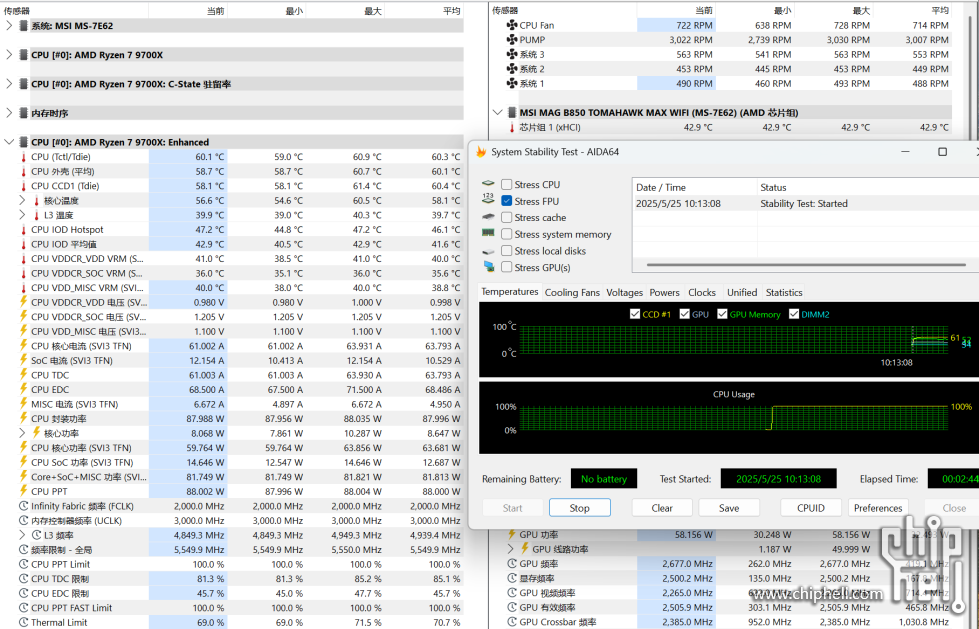Viewport: 979px width, 629px height.
Task: Click fan icon beside 系统 1 row
Action: pyautogui.click(x=512, y=83)
